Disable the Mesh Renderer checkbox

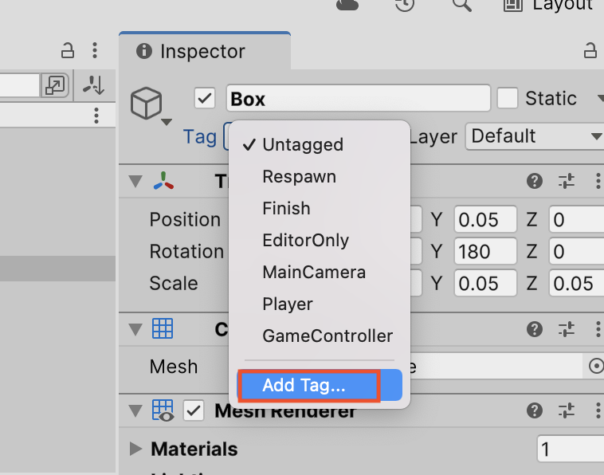[193, 411]
